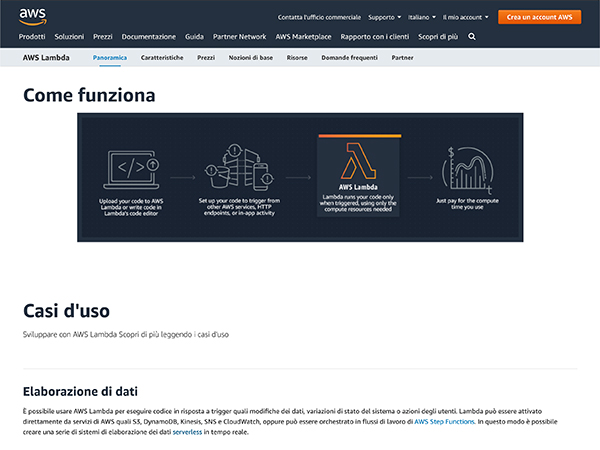Open Scopri di più menu
This screenshot has width=600, height=450.
click(x=438, y=37)
